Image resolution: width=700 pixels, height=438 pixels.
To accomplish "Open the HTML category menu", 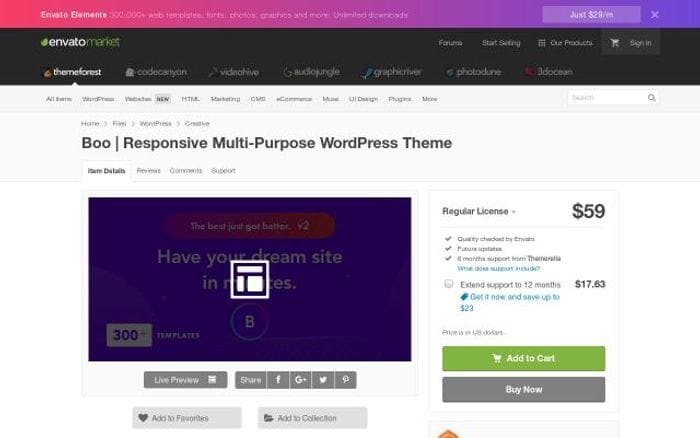I will (x=190, y=99).
